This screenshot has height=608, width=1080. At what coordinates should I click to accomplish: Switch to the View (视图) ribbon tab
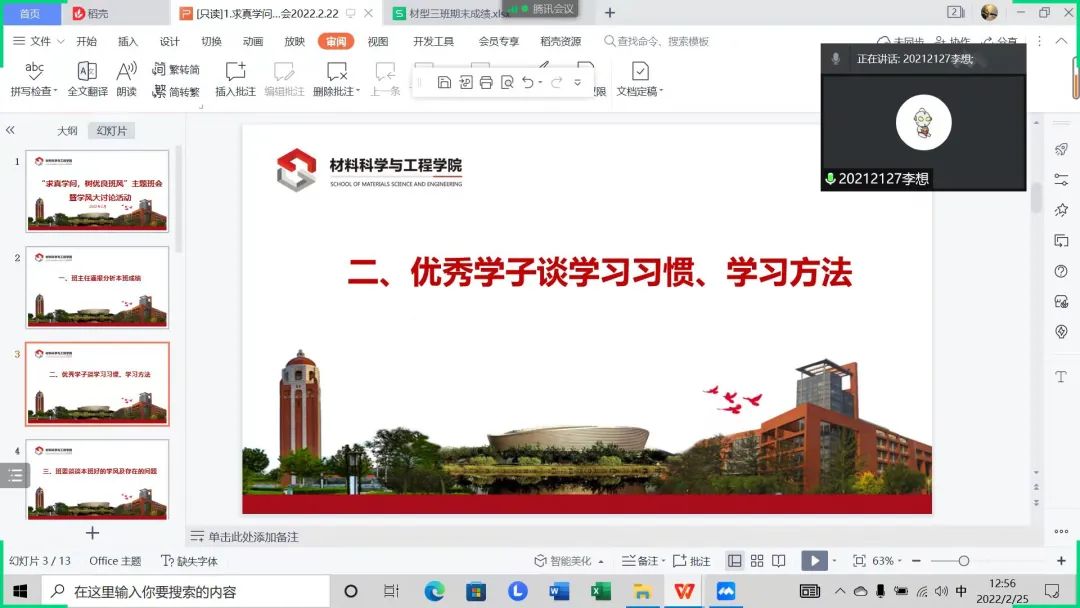pos(378,41)
